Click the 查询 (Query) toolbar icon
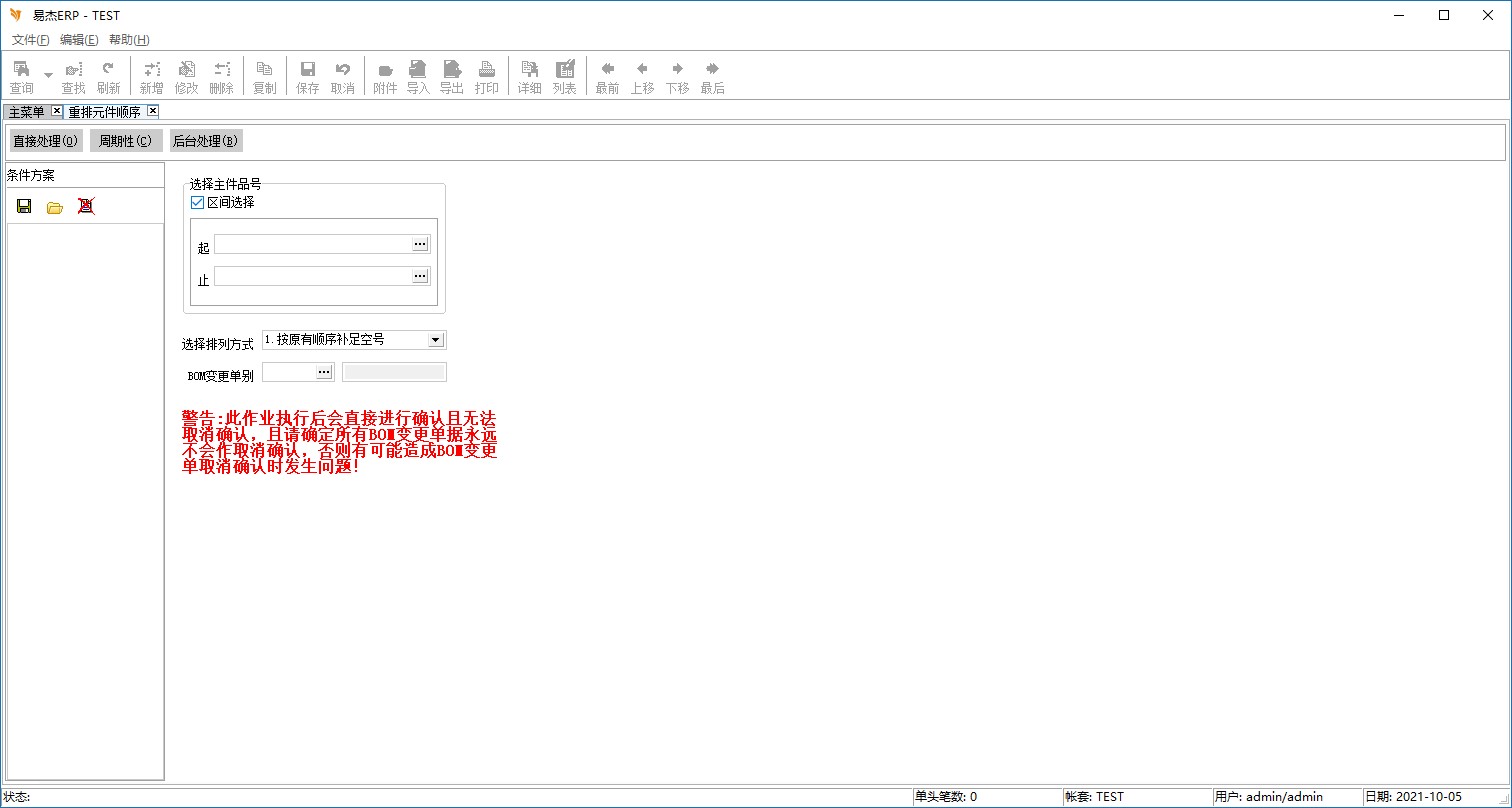This screenshot has height=808, width=1512. point(21,77)
